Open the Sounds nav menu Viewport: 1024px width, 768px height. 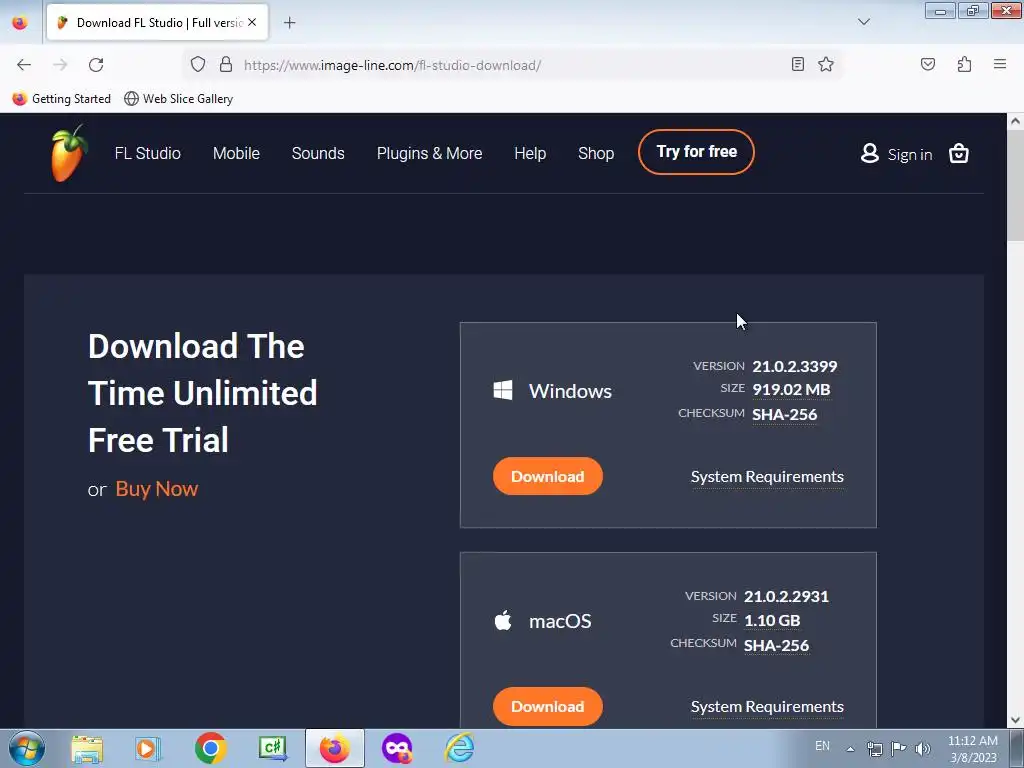tap(318, 153)
